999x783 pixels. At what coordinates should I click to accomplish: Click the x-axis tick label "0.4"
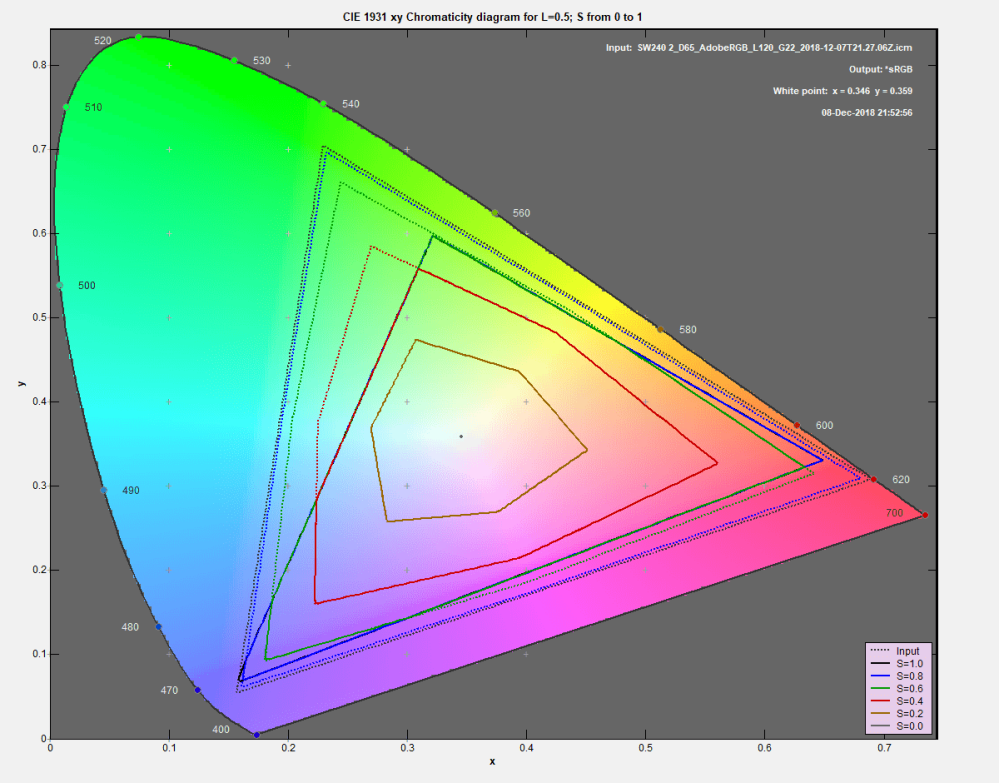point(526,748)
